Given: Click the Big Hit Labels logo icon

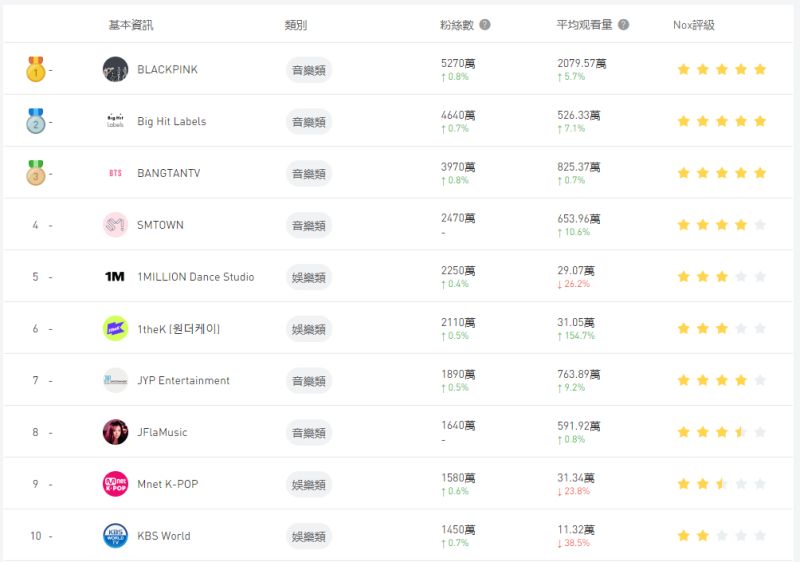Looking at the screenshot, I should pyautogui.click(x=115, y=121).
